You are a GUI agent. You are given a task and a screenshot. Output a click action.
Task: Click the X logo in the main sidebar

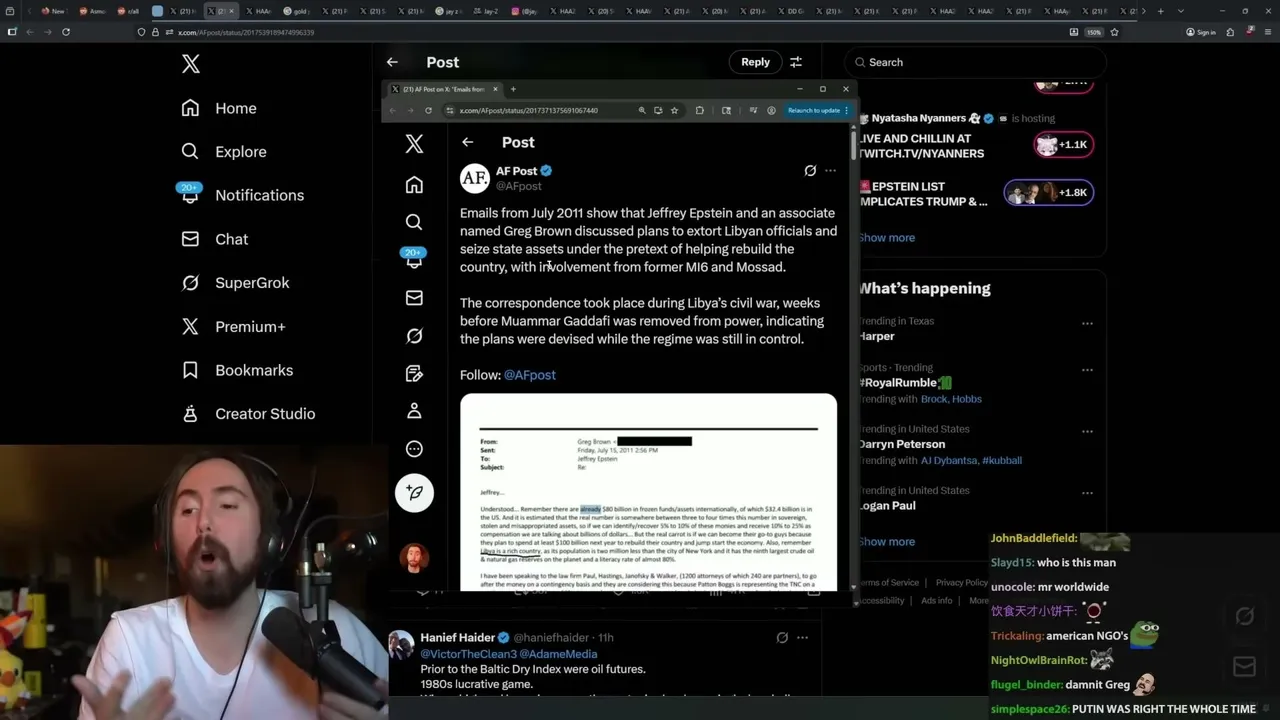click(191, 64)
